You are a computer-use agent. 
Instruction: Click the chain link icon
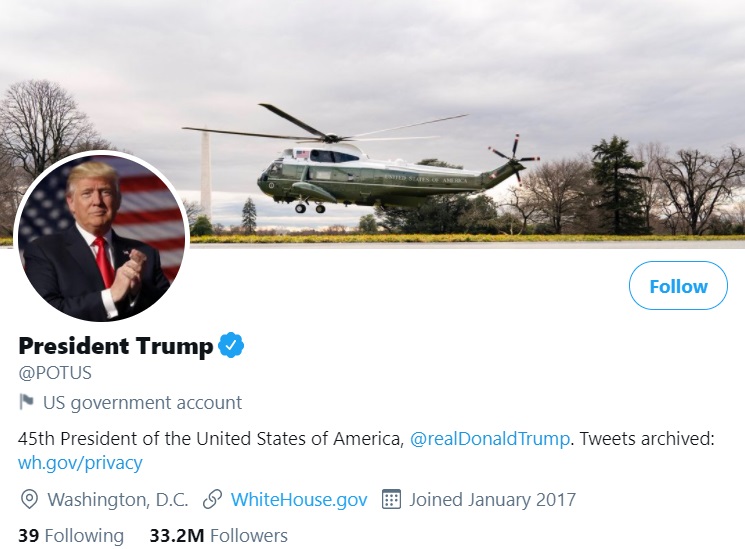(x=212, y=499)
